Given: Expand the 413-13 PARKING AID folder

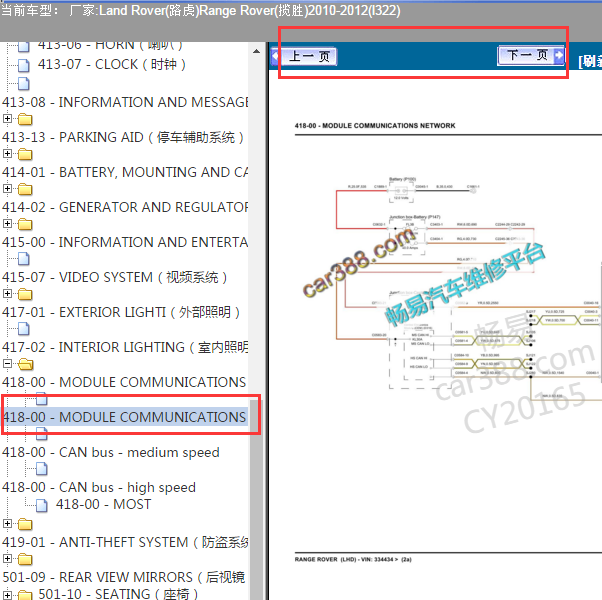Looking at the screenshot, I should (x=7, y=119).
